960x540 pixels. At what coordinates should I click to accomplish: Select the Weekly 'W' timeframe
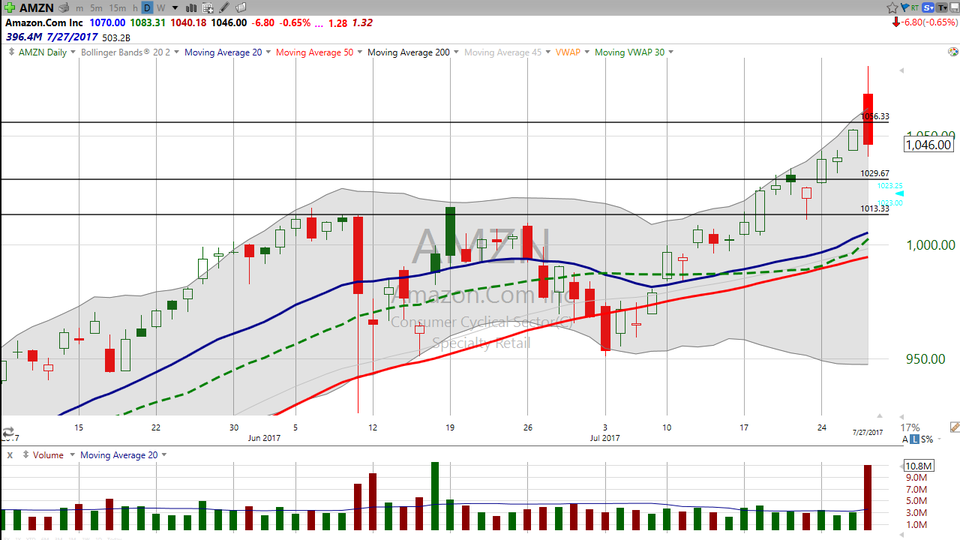(161, 8)
